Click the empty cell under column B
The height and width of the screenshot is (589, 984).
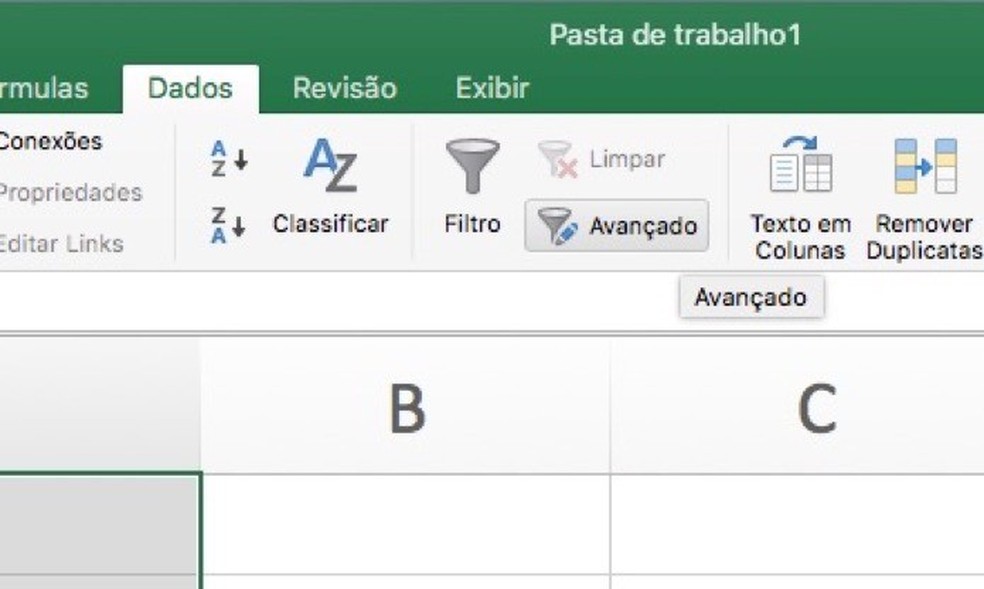pos(406,523)
